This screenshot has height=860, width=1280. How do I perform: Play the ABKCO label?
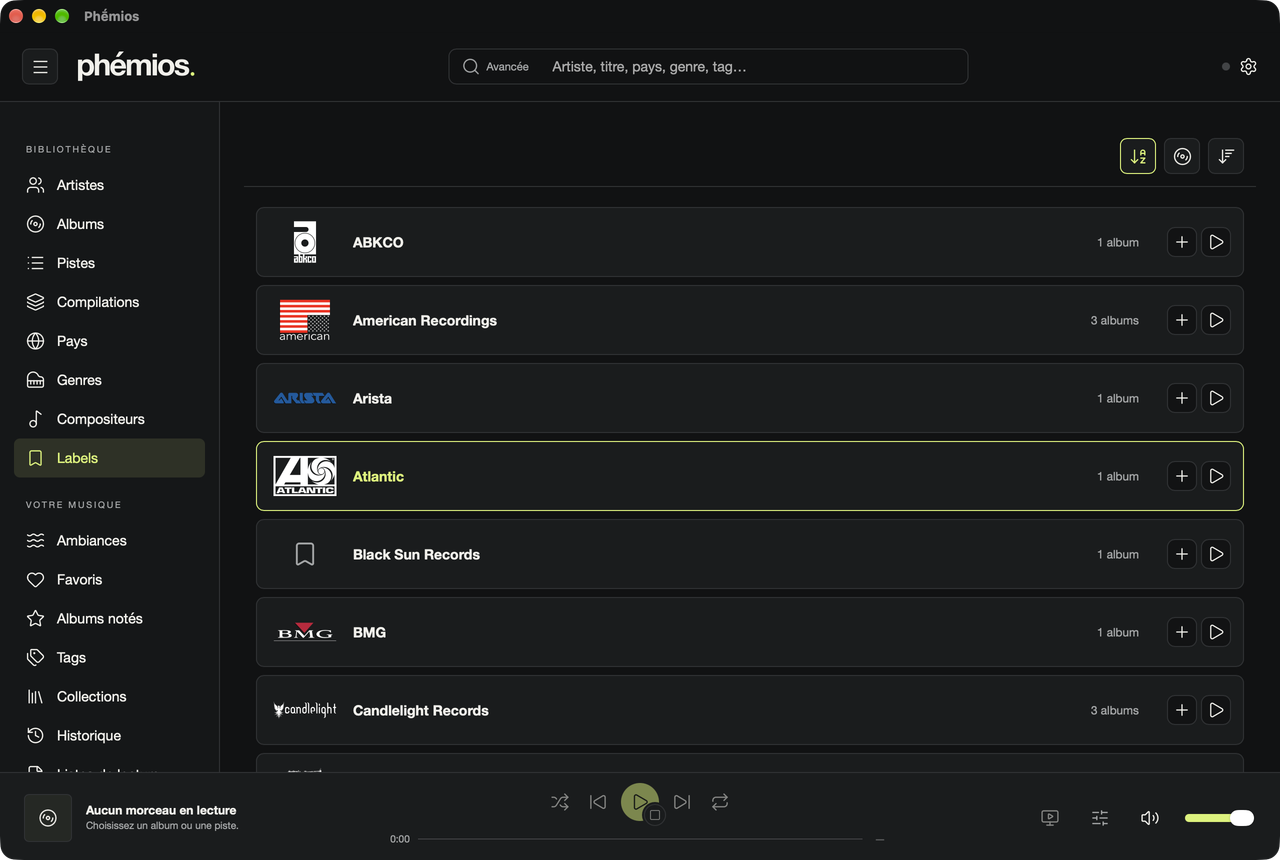pyautogui.click(x=1216, y=242)
